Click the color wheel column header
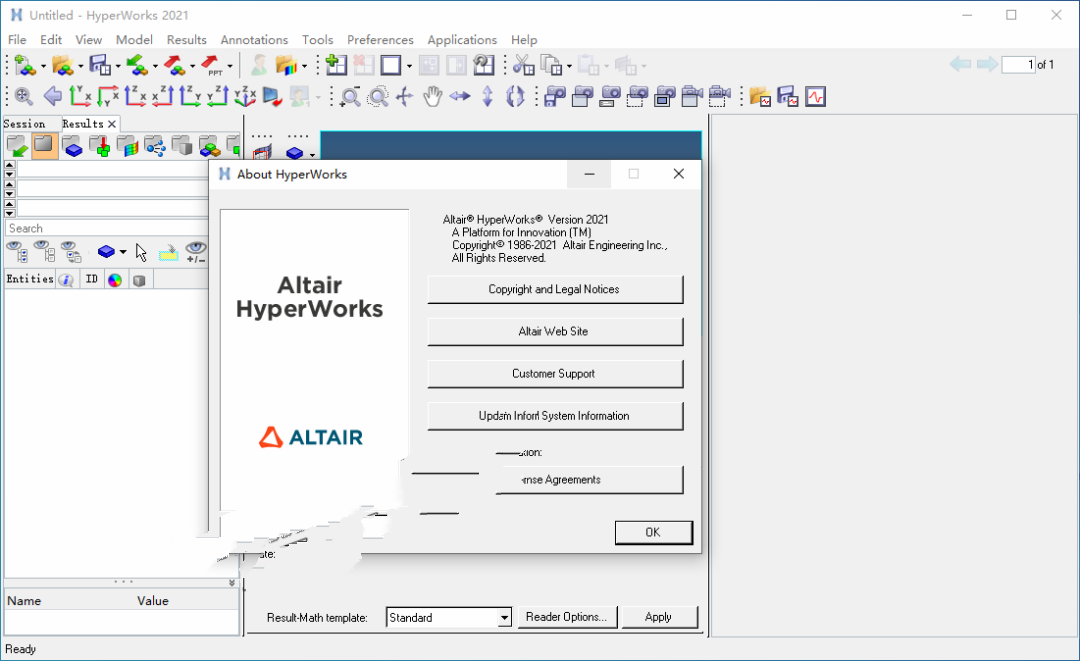Screen dimensions: 1080x661 [x=115, y=280]
